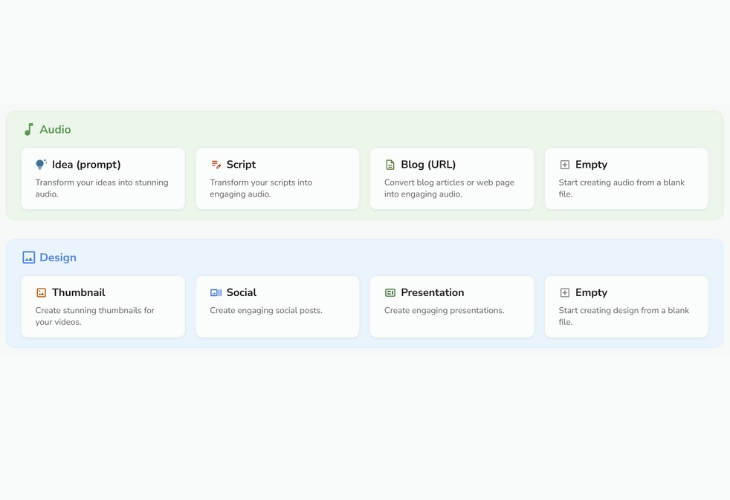730x500 pixels.
Task: Click the blue Social card icon
Action: tap(216, 292)
